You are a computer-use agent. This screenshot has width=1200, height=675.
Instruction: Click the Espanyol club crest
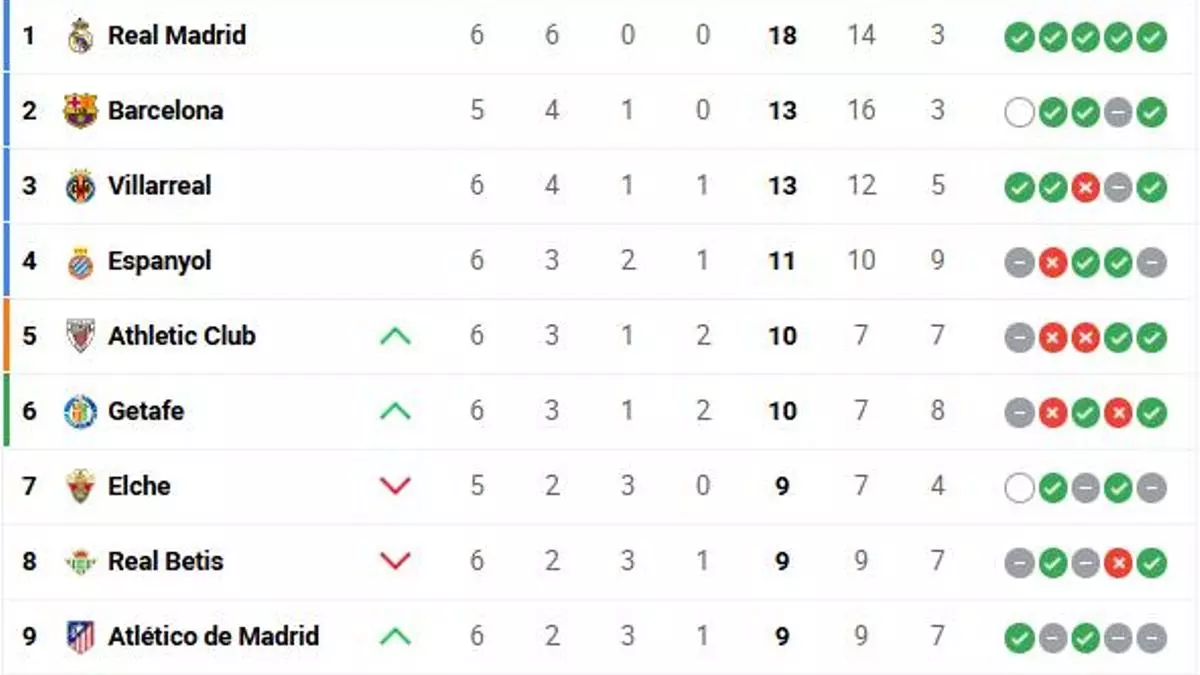(80, 260)
